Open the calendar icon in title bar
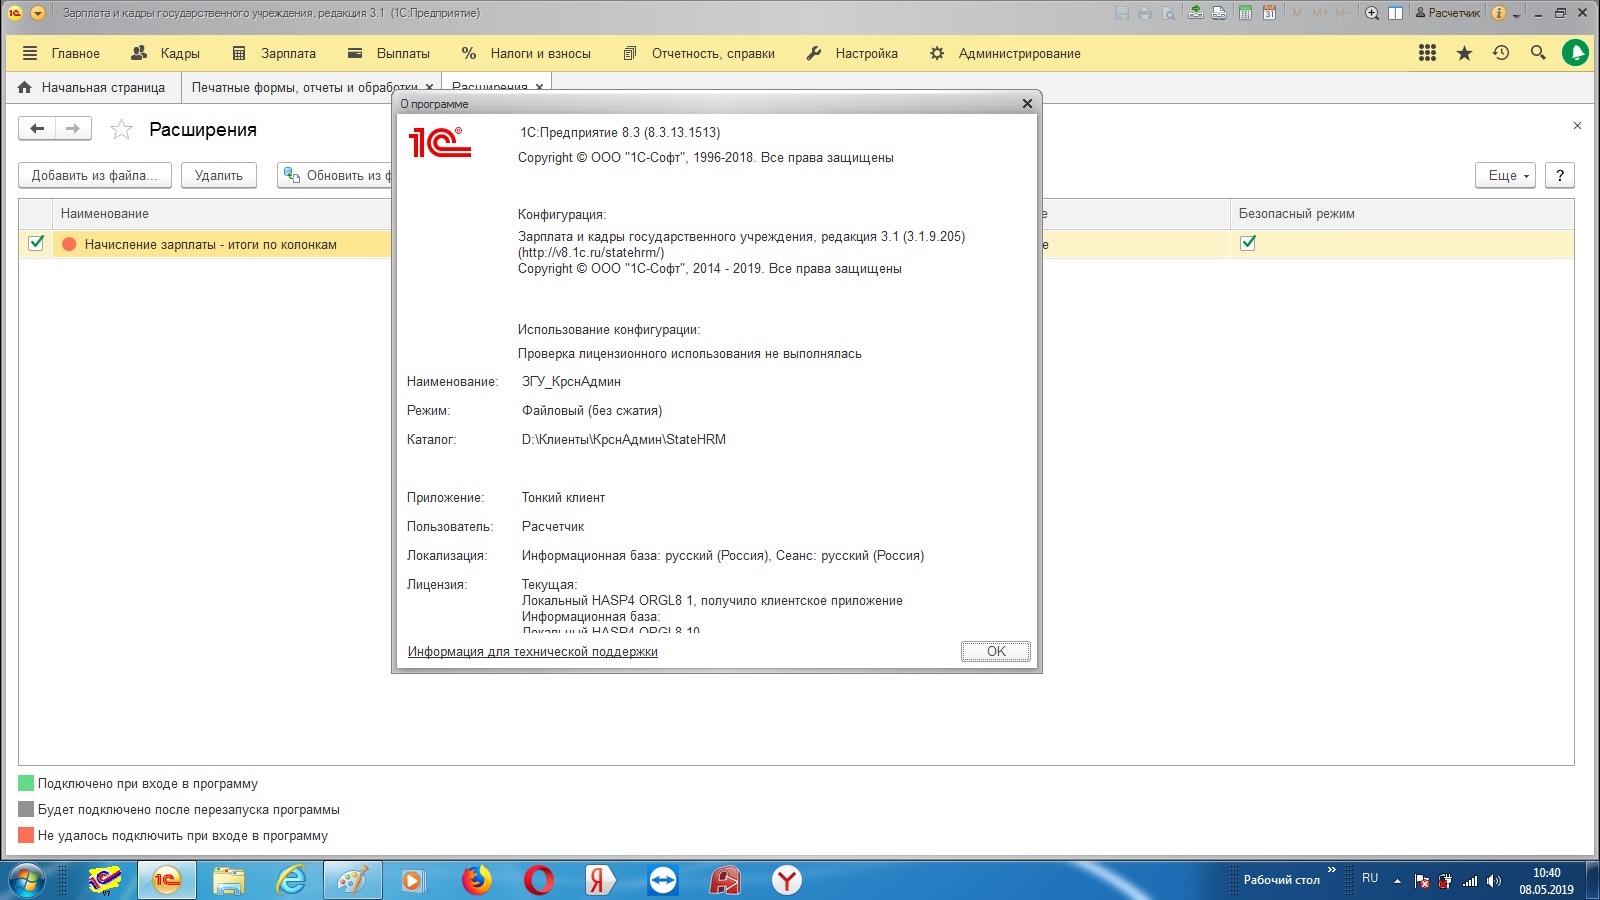The height and width of the screenshot is (900, 1600). (1269, 13)
